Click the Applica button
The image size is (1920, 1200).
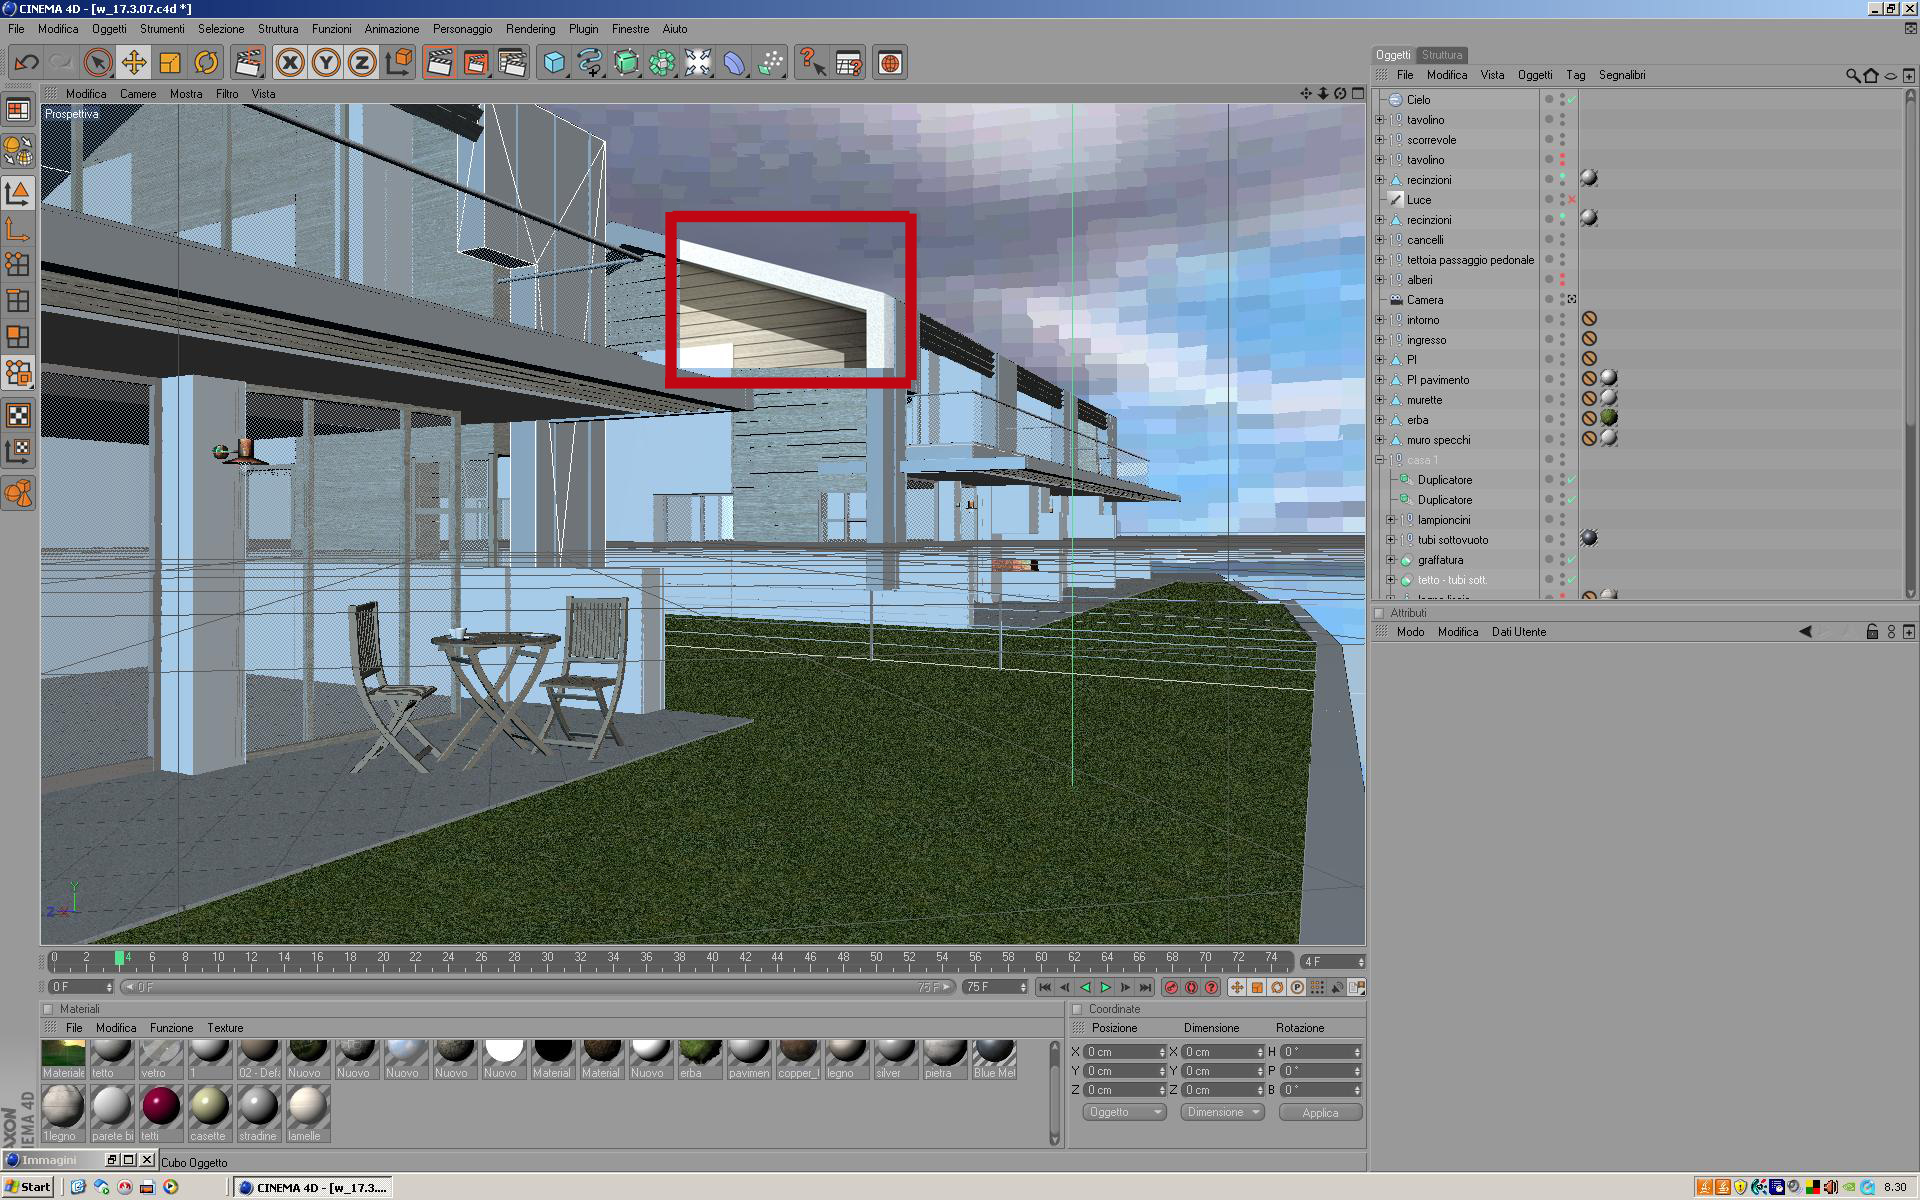1320,1112
